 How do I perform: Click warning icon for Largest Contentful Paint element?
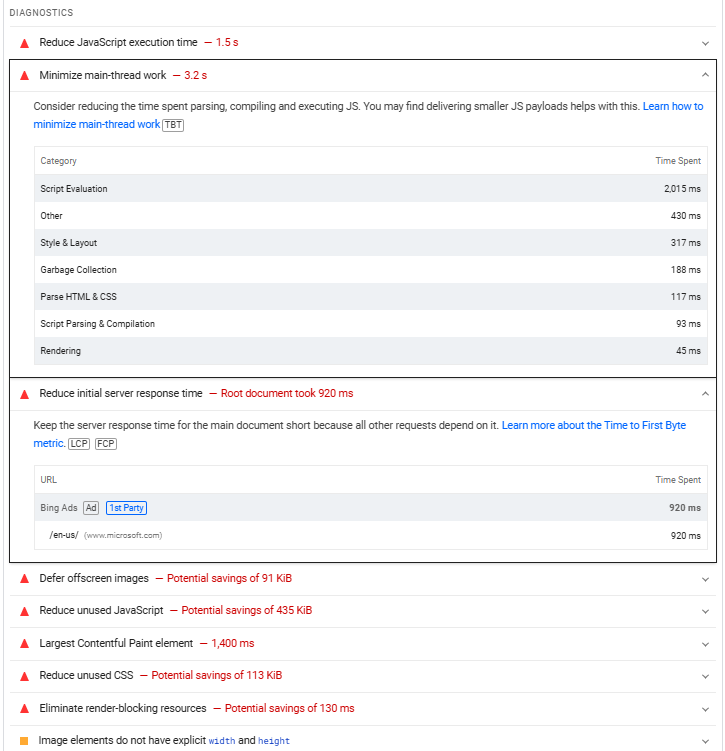(x=24, y=644)
